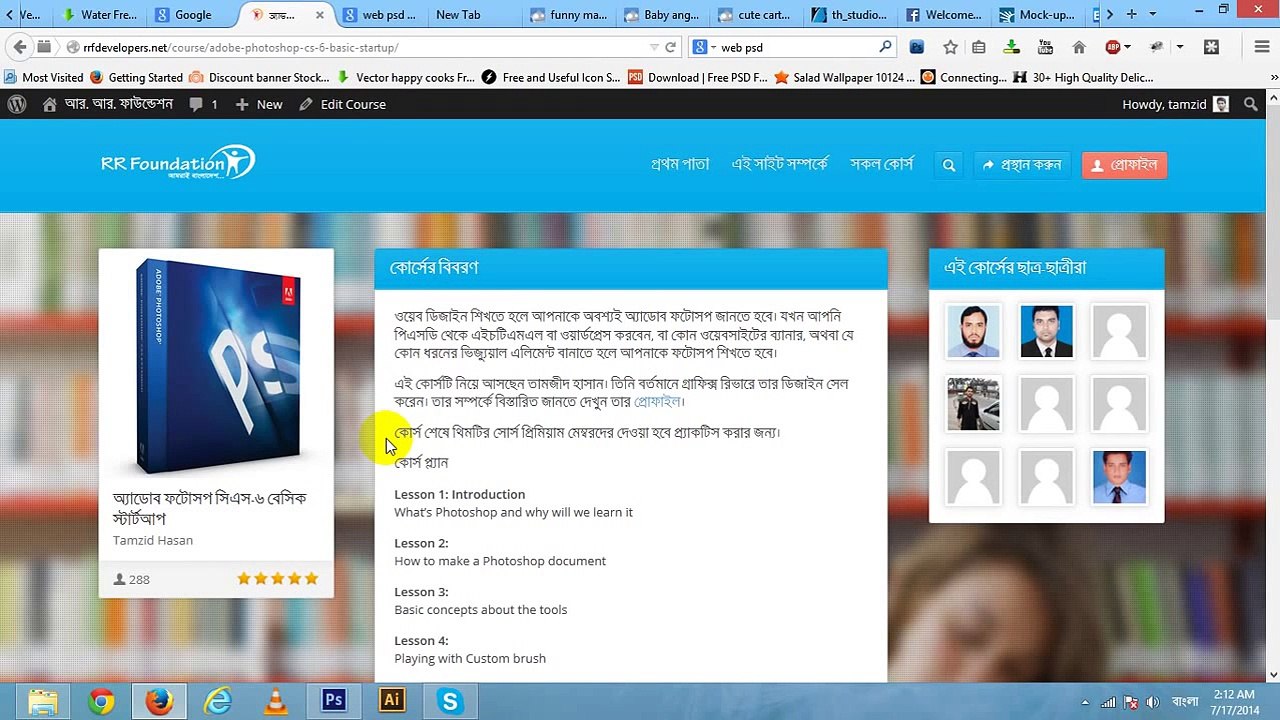
Task: Click the Edit Course admin link
Action: [x=342, y=104]
